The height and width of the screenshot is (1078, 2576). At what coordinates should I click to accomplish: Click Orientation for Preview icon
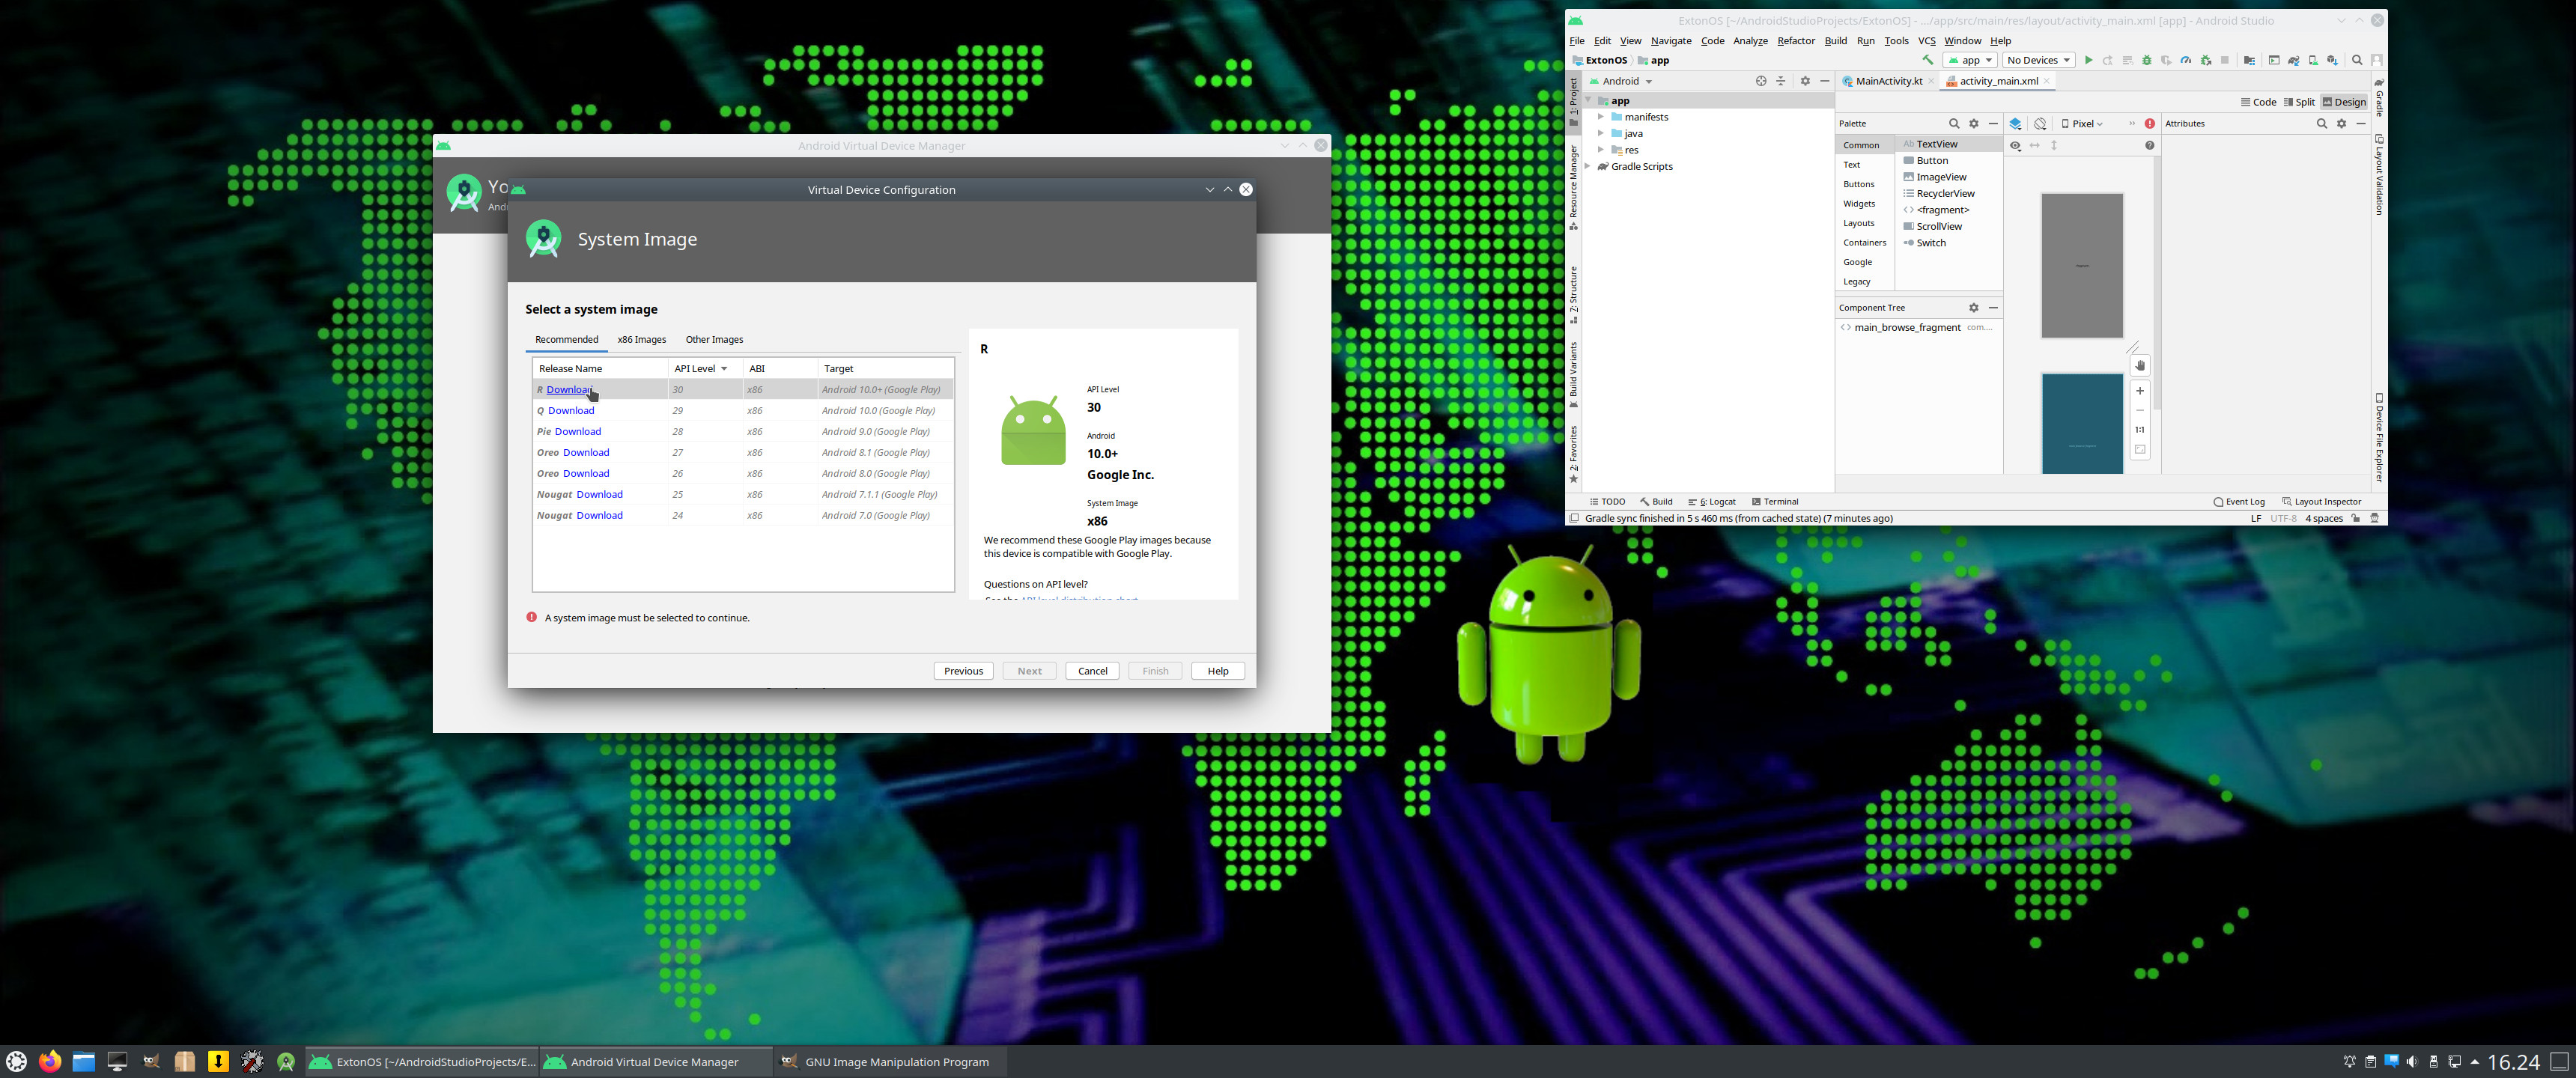click(2040, 124)
